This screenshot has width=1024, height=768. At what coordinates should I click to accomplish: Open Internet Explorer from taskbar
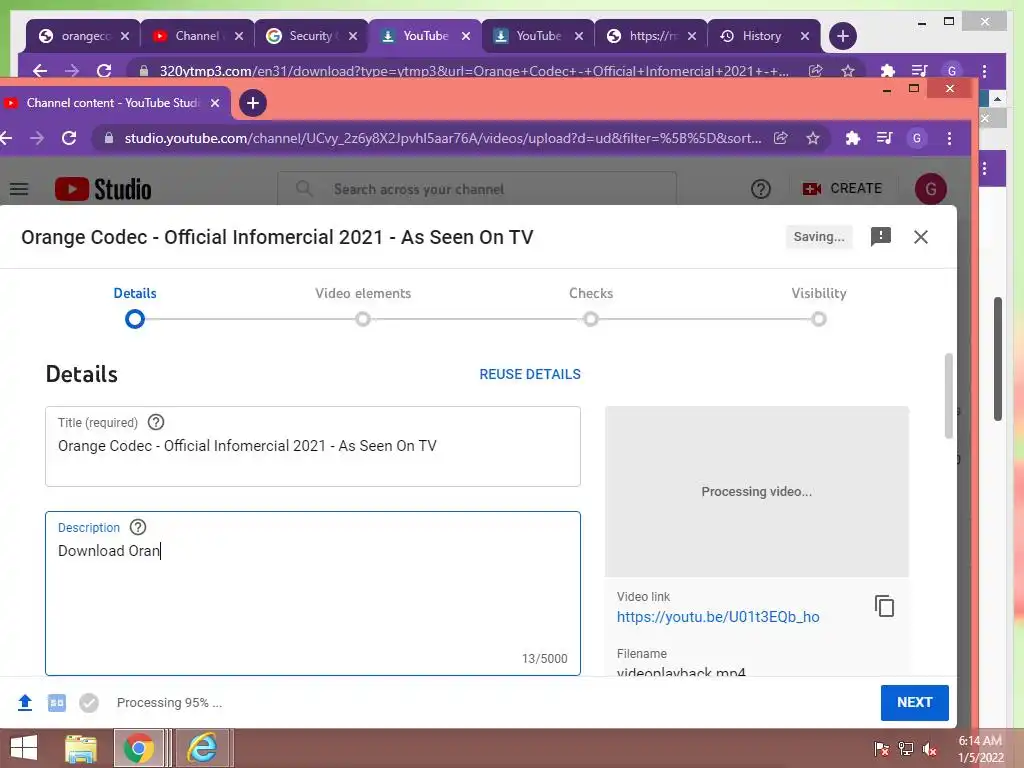202,748
